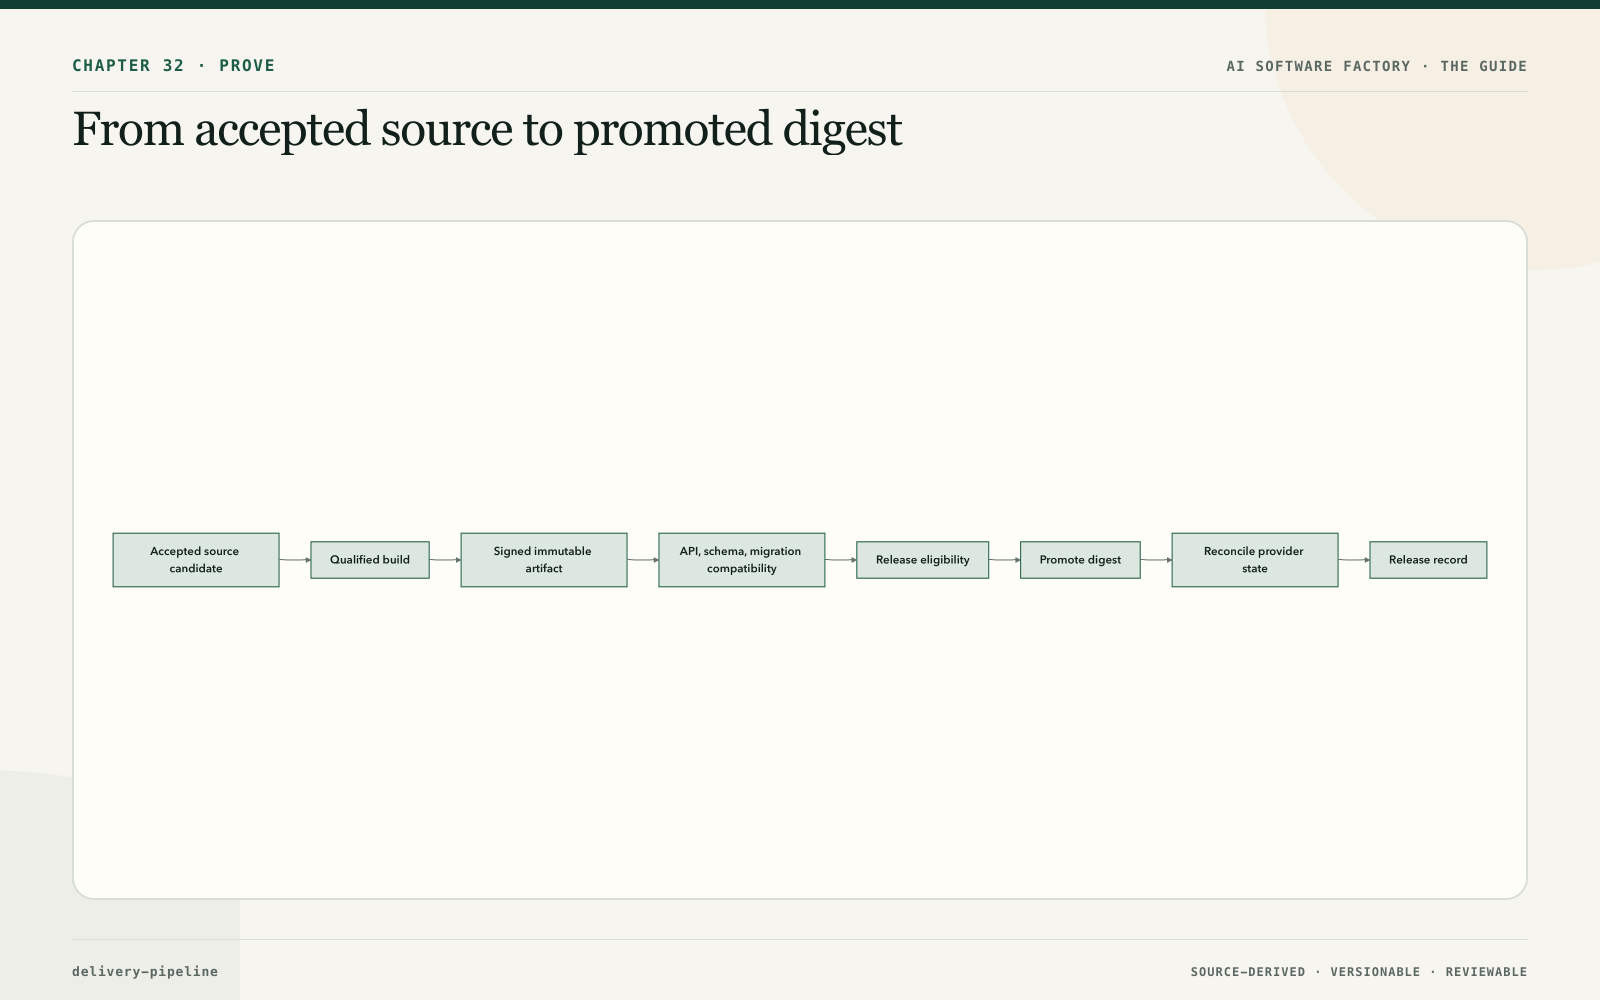
Task: Click the 'CHAPTER 32 · PROVE' header text
Action: point(173,66)
